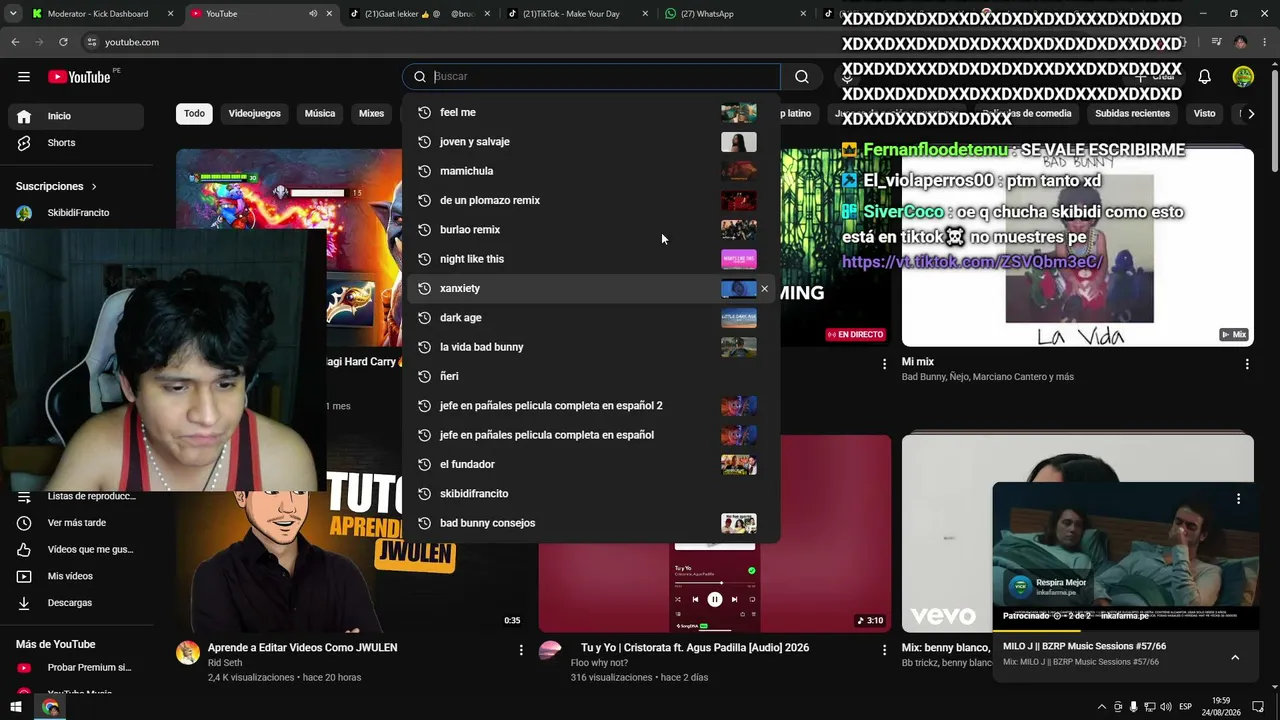Open the ESP language selector
The width and height of the screenshot is (1280, 720).
[1185, 707]
